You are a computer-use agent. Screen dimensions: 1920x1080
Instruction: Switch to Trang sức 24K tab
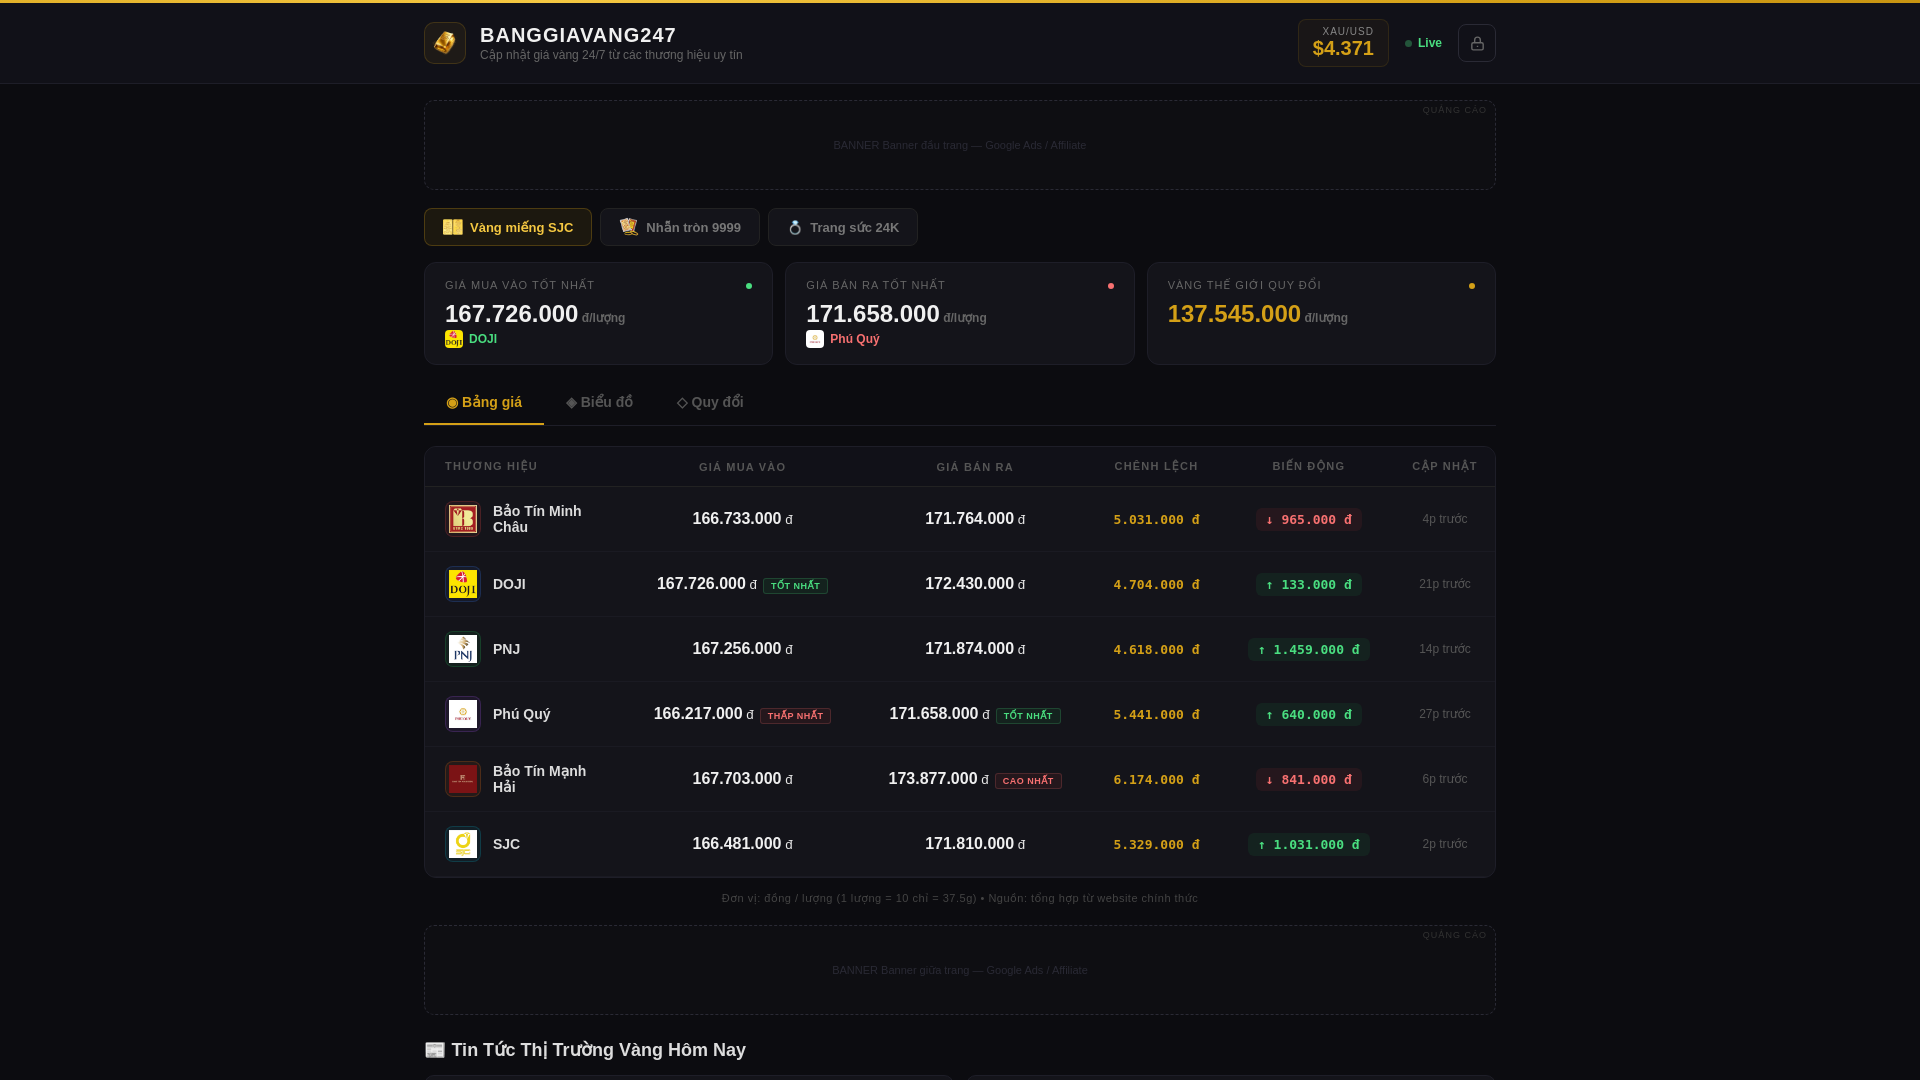(x=843, y=227)
